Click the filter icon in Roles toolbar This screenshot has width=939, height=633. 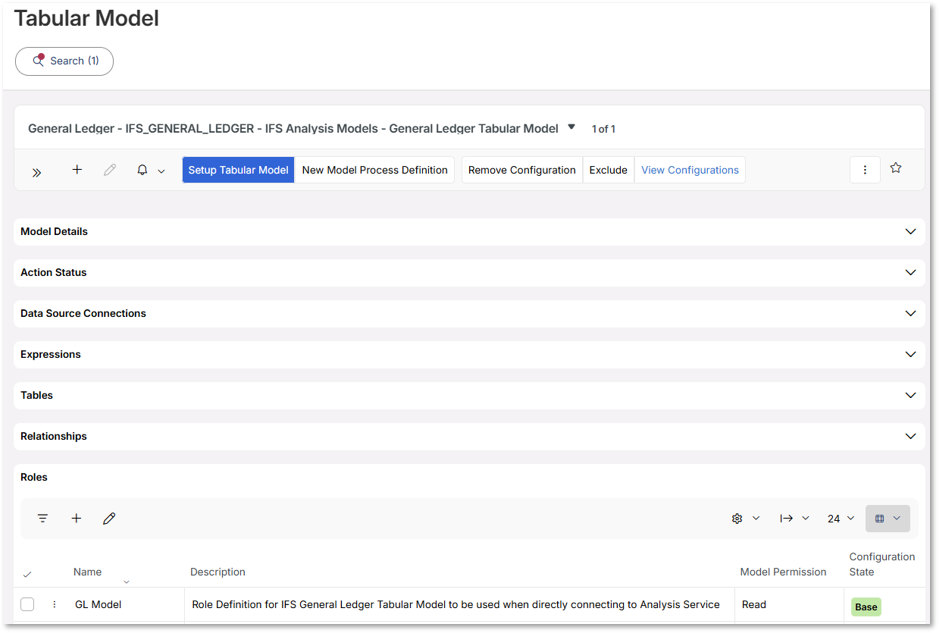(x=43, y=519)
